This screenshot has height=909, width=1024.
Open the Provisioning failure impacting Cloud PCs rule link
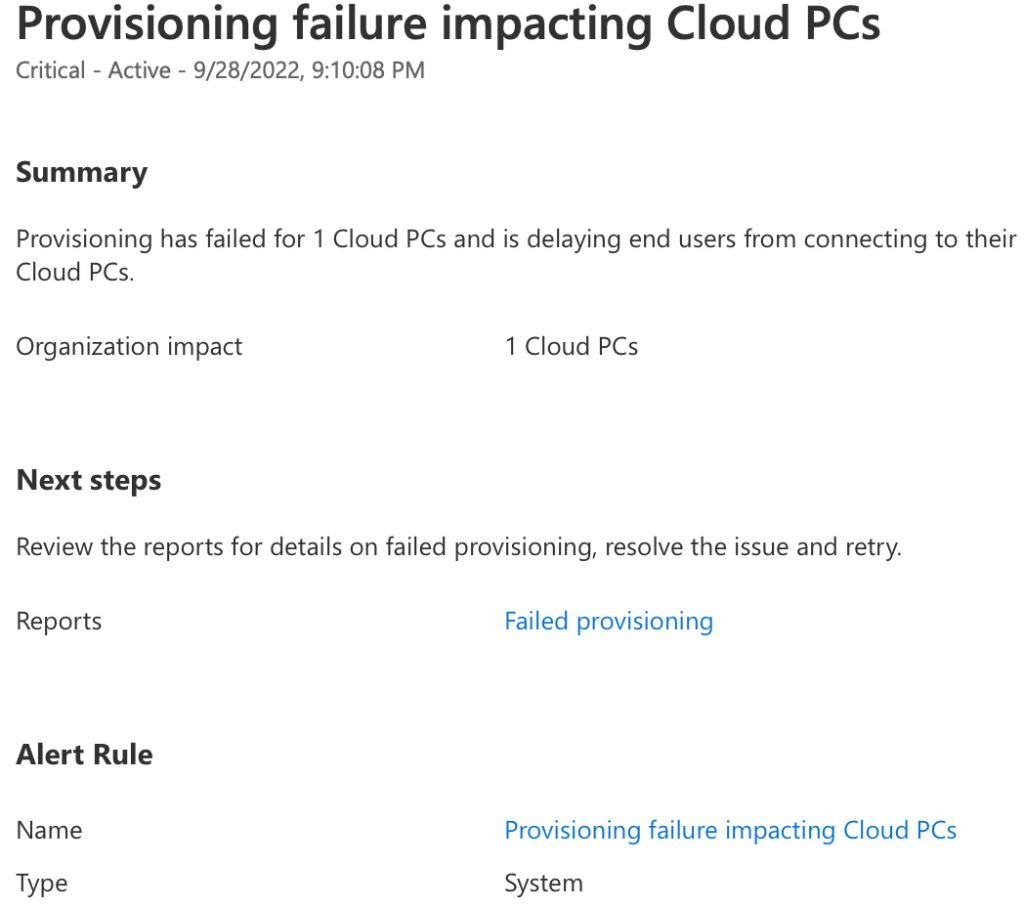click(730, 831)
